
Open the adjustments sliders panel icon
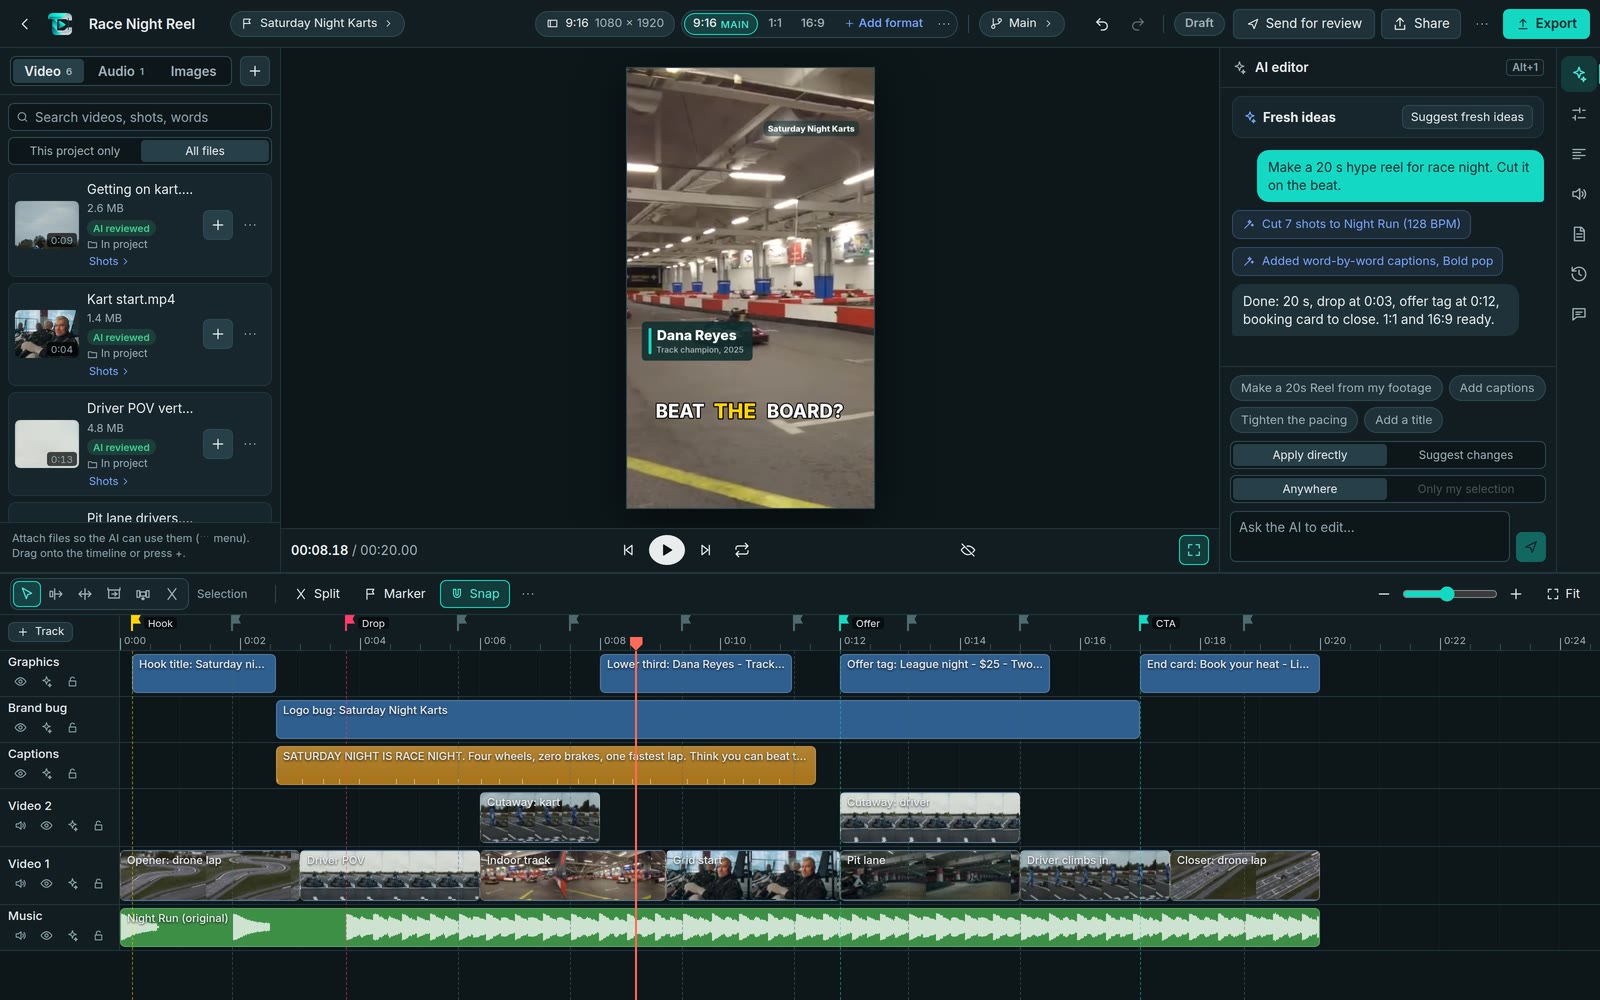1579,114
